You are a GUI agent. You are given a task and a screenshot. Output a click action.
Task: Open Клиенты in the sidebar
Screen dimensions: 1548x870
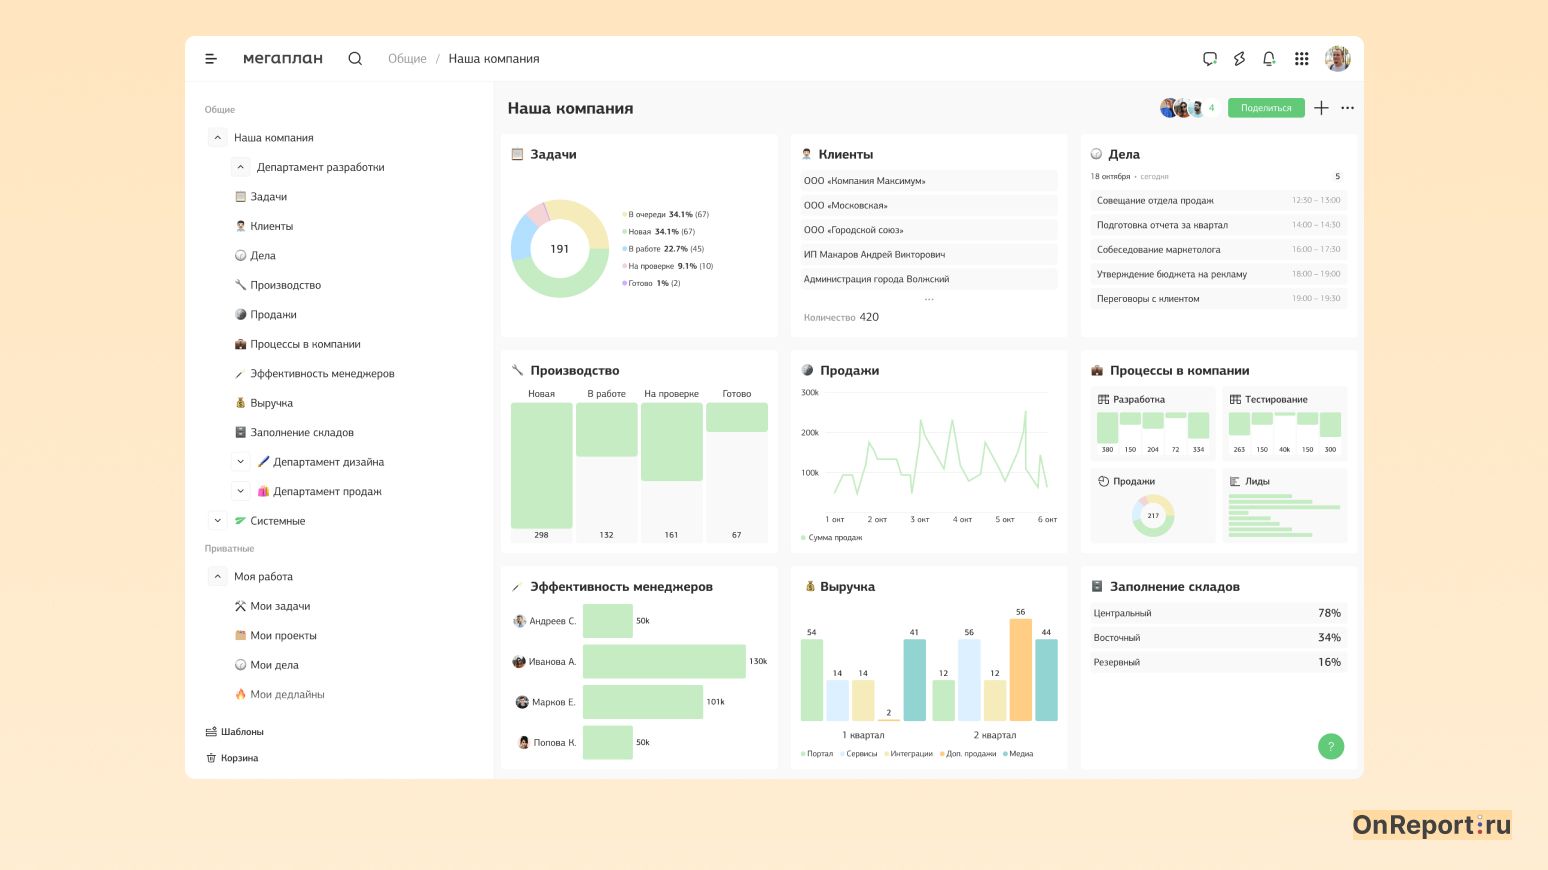click(x=264, y=226)
